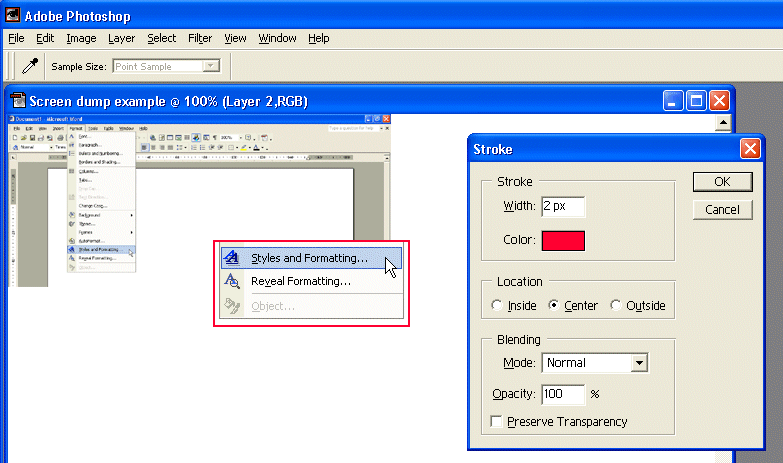Select the Eyedropper tool icon
783x463 pixels.
30,66
